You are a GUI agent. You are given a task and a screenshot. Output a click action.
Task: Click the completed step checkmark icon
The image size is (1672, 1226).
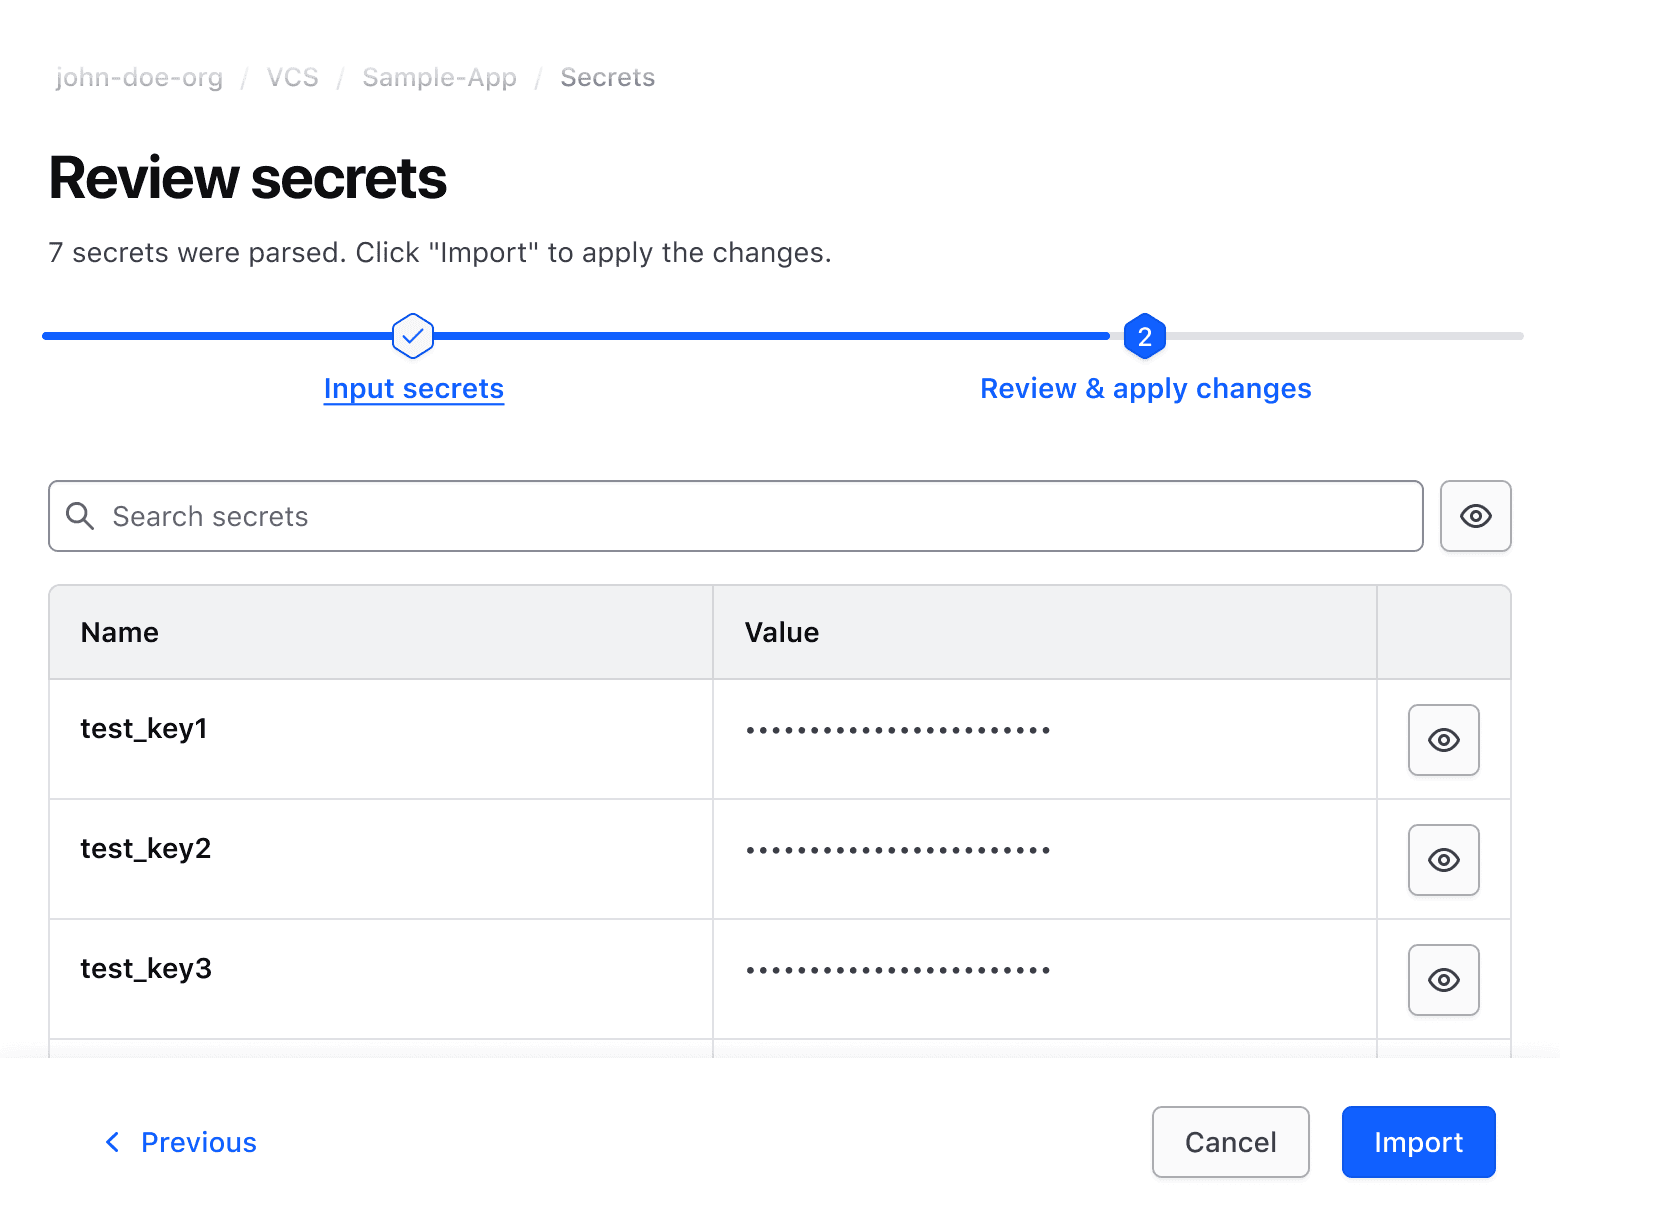click(x=413, y=336)
